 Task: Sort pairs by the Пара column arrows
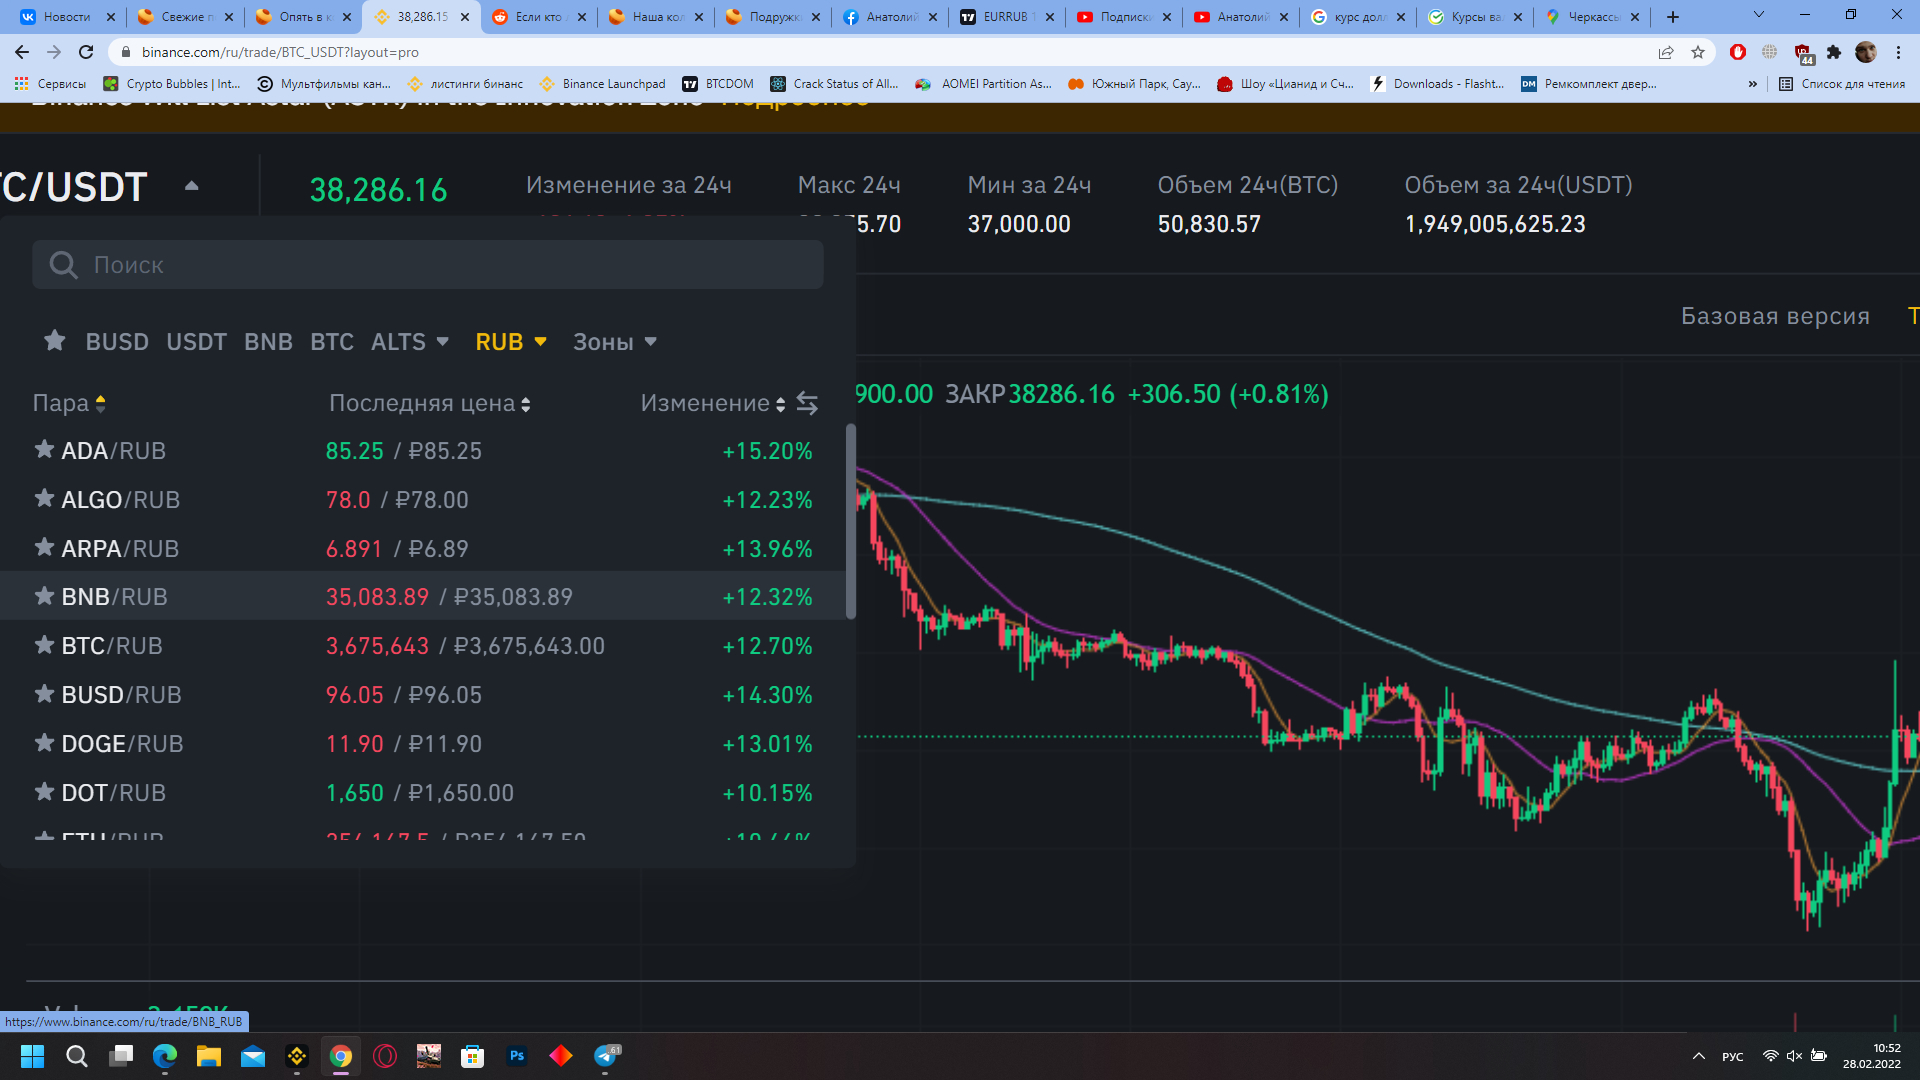[100, 403]
